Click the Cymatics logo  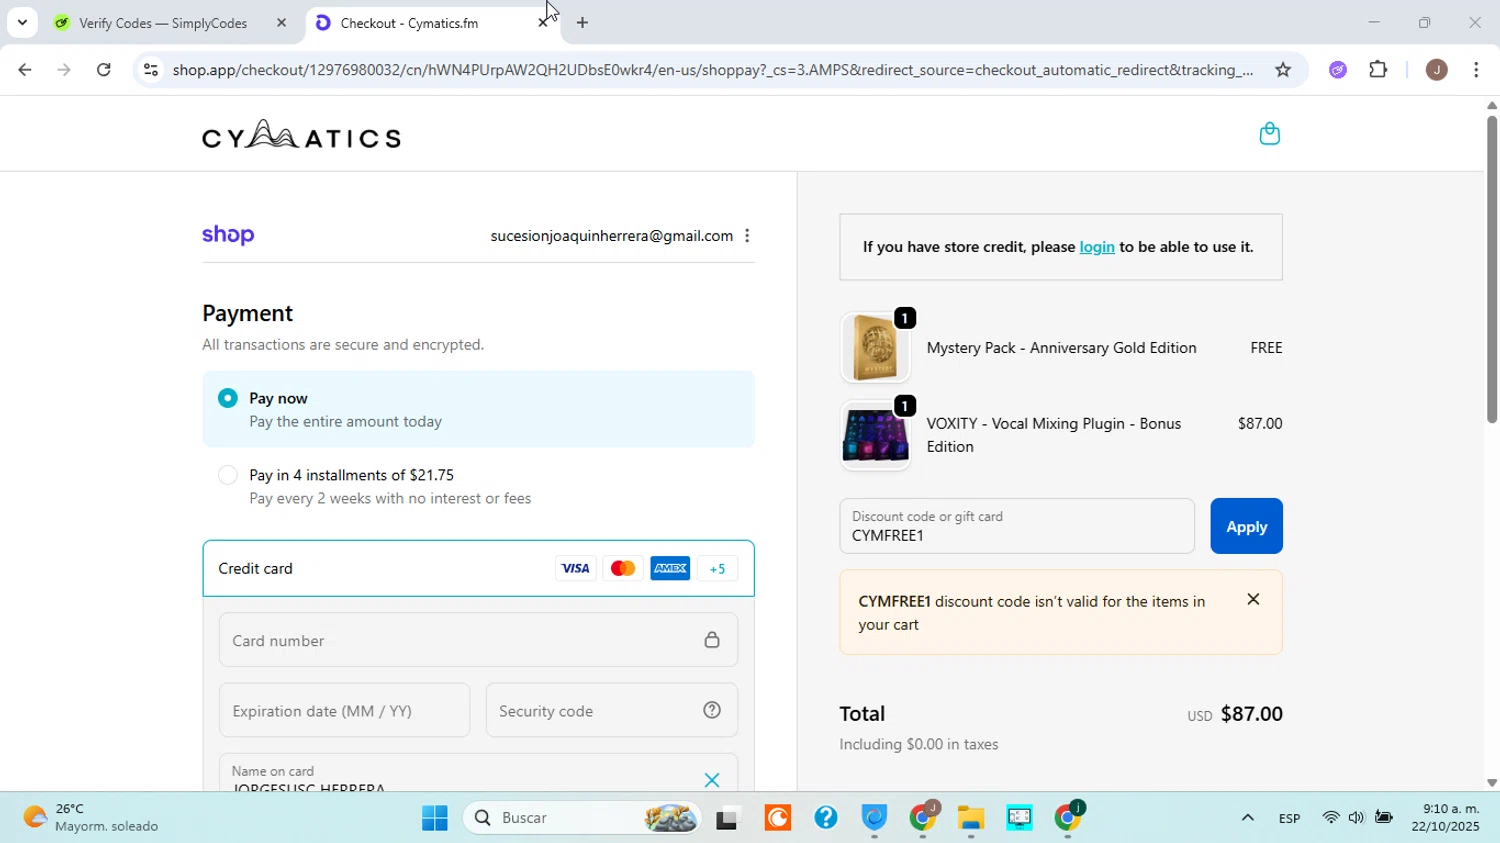click(x=301, y=134)
